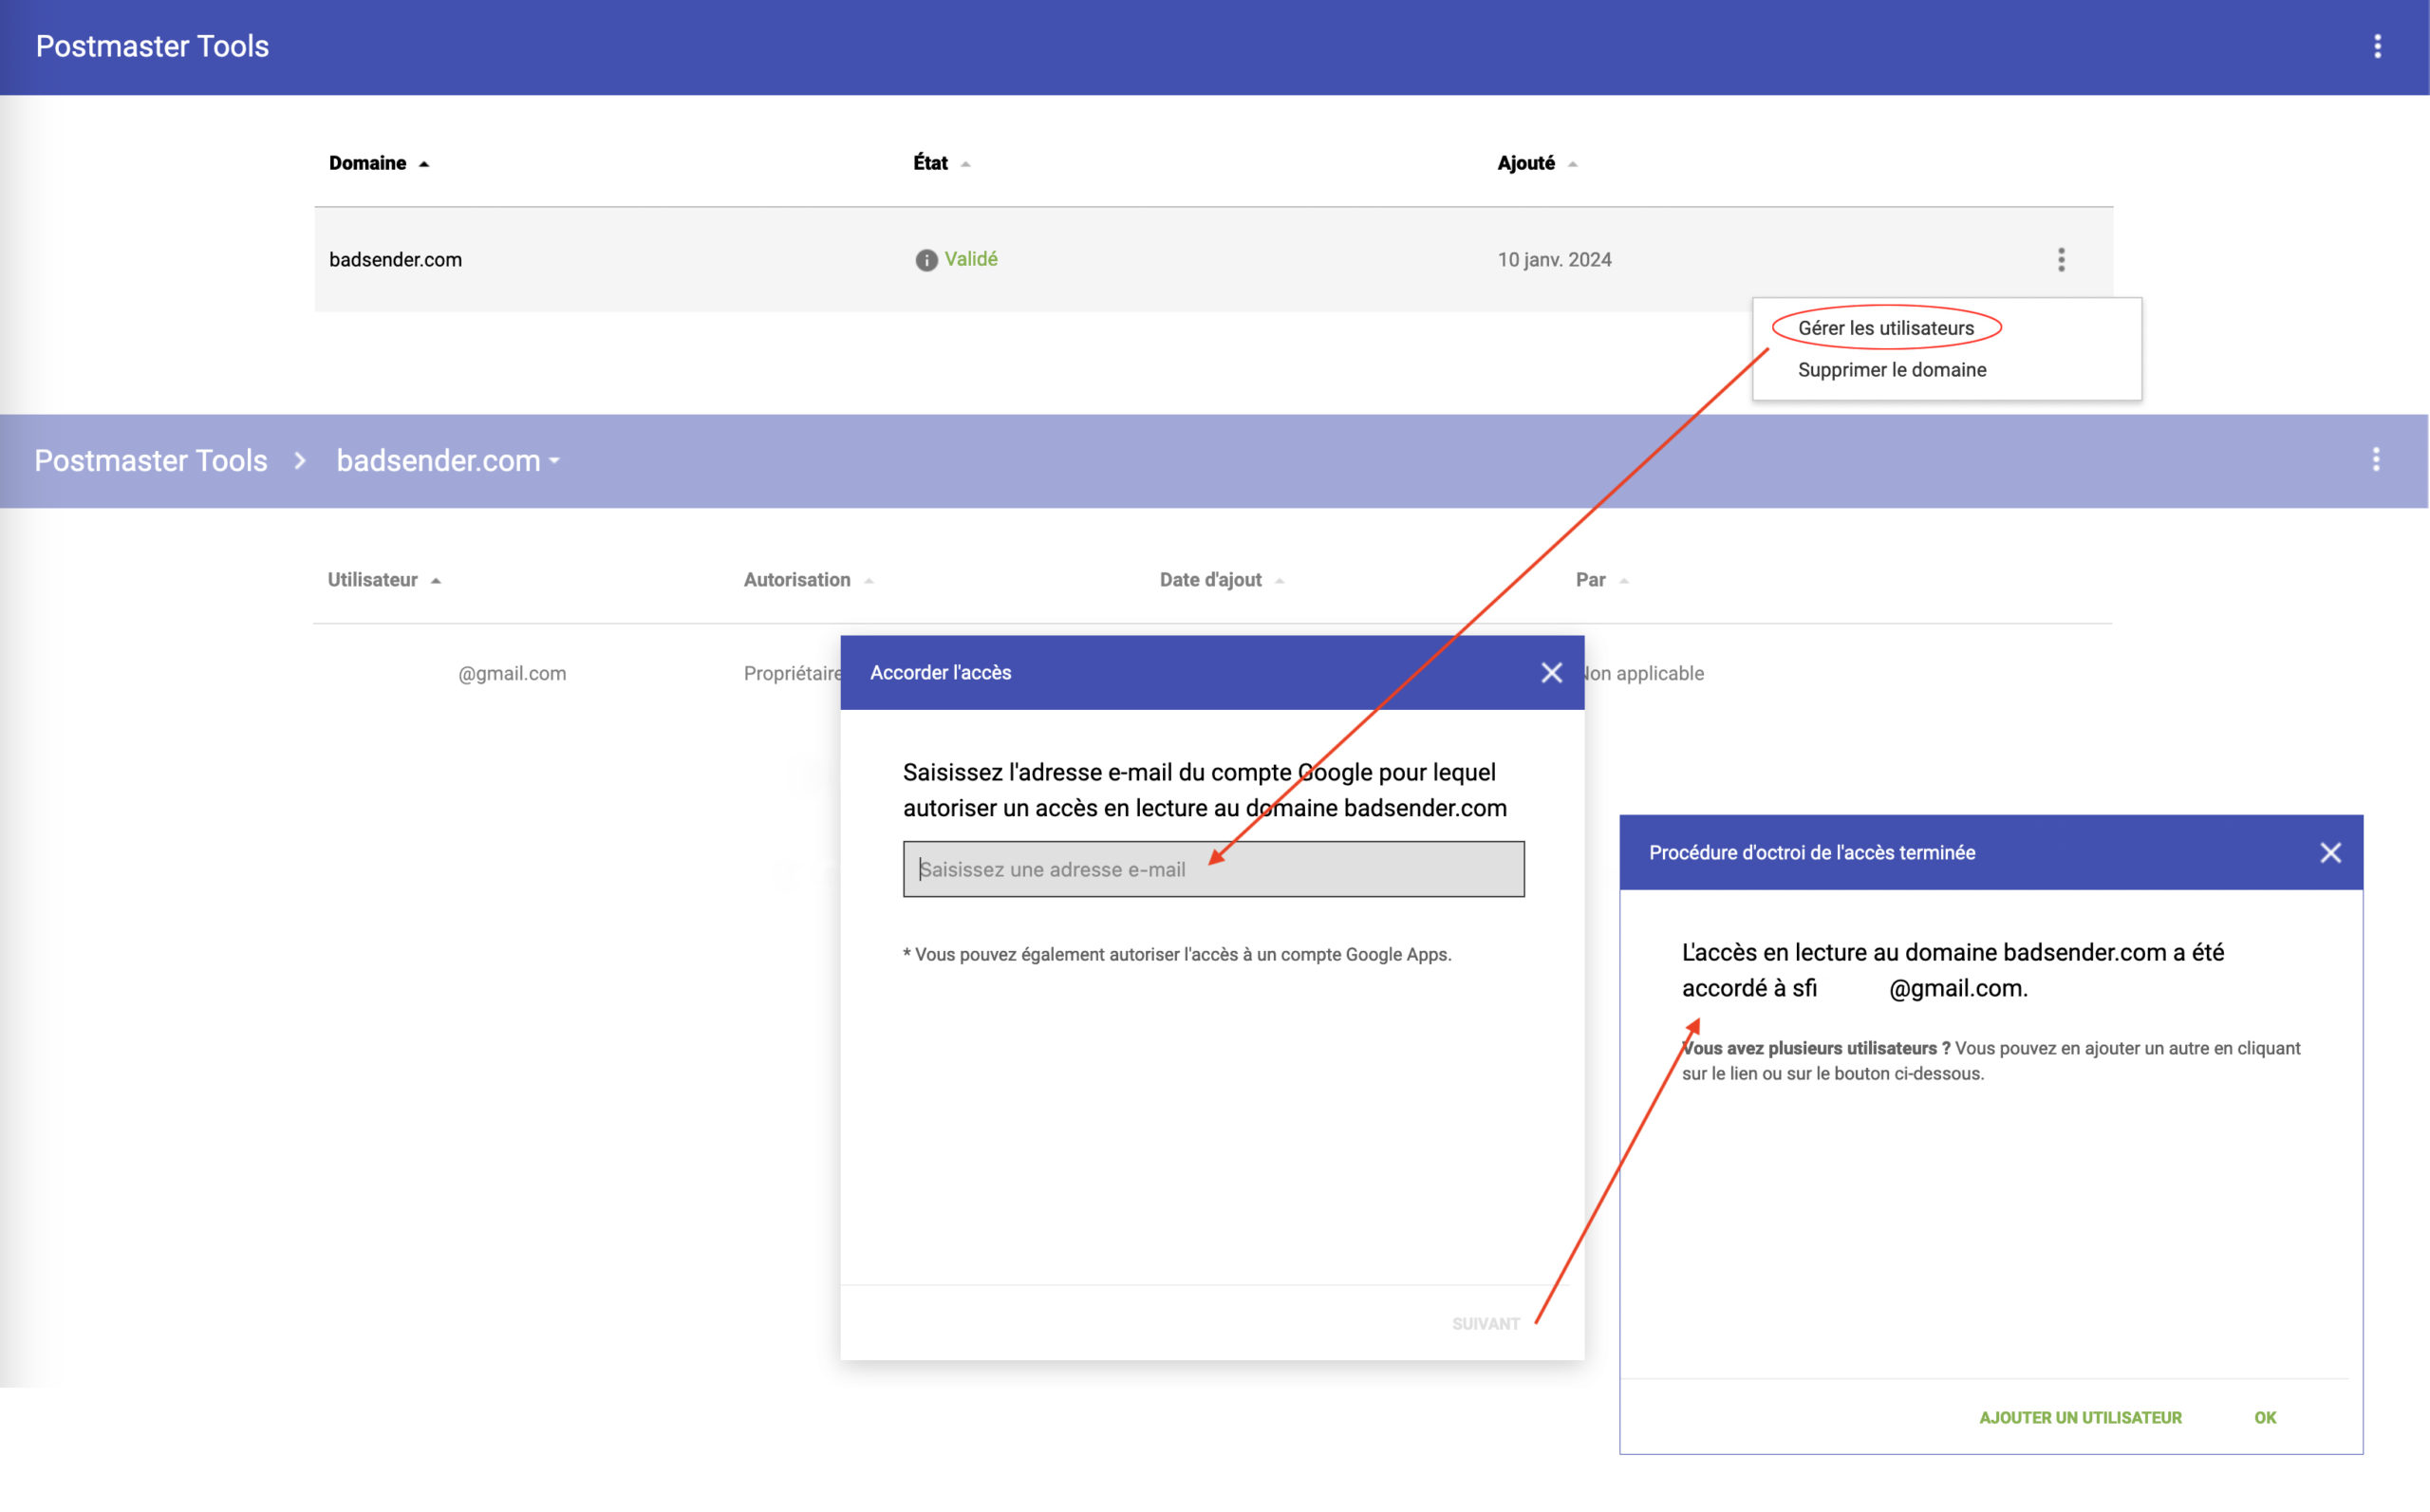Confirm with the OK button
2430x1512 pixels.
(2265, 1418)
